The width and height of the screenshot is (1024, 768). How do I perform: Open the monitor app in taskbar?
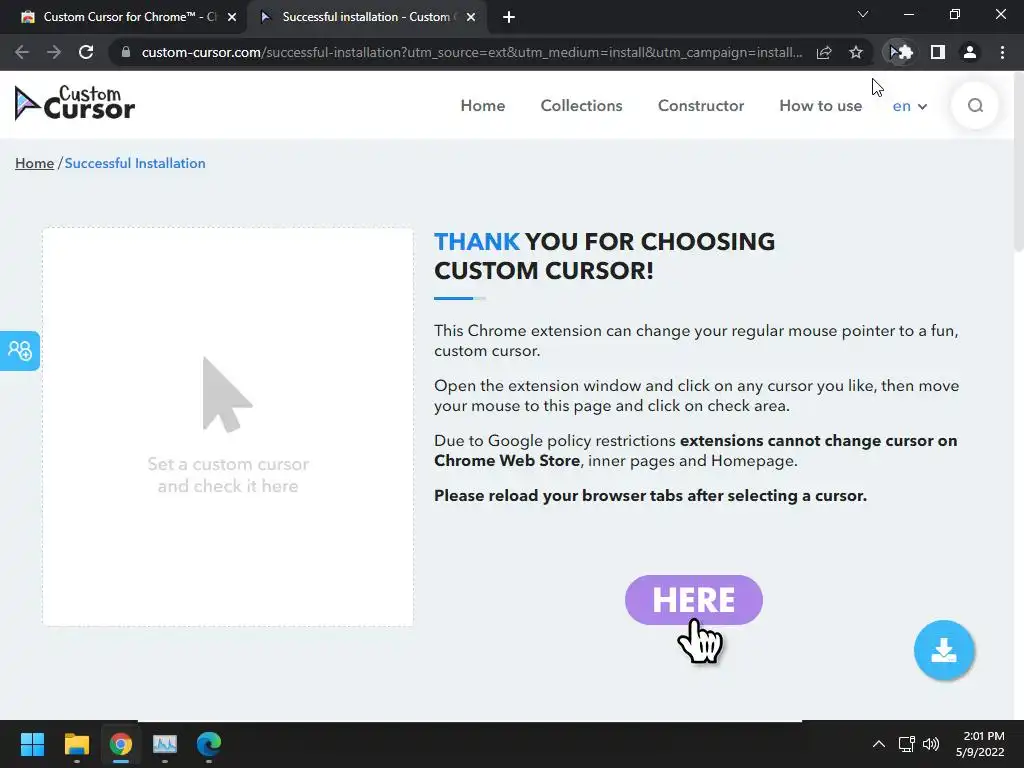point(165,744)
